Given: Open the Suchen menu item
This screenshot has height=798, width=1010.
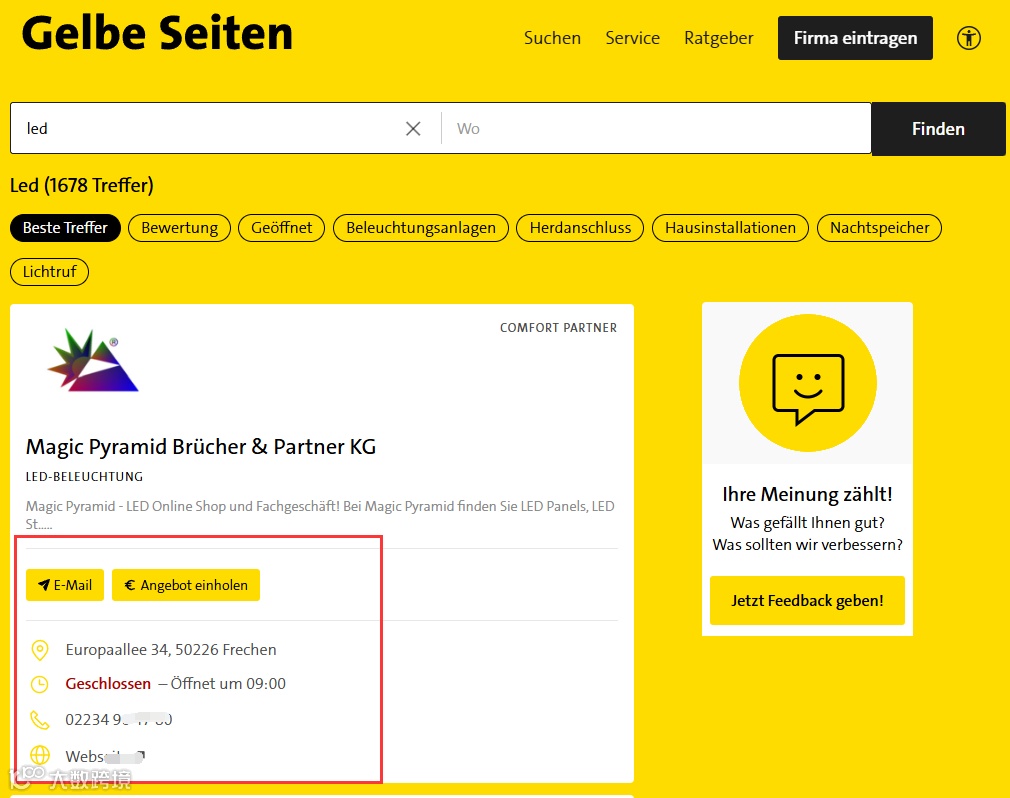Looking at the screenshot, I should 552,38.
